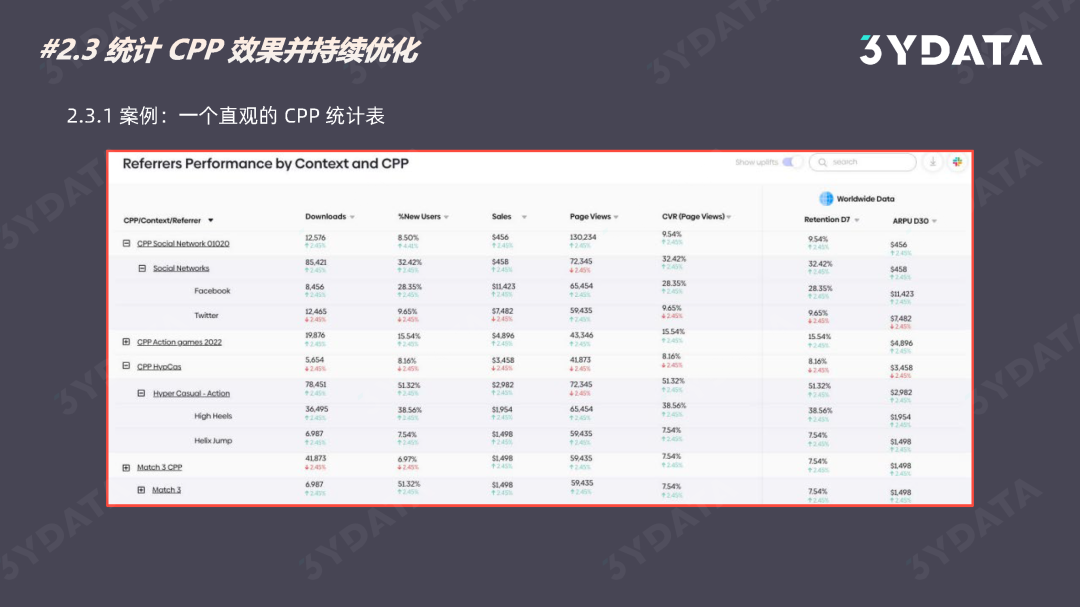Click the Downloads value 78,451
This screenshot has height=607, width=1080.
[315, 385]
